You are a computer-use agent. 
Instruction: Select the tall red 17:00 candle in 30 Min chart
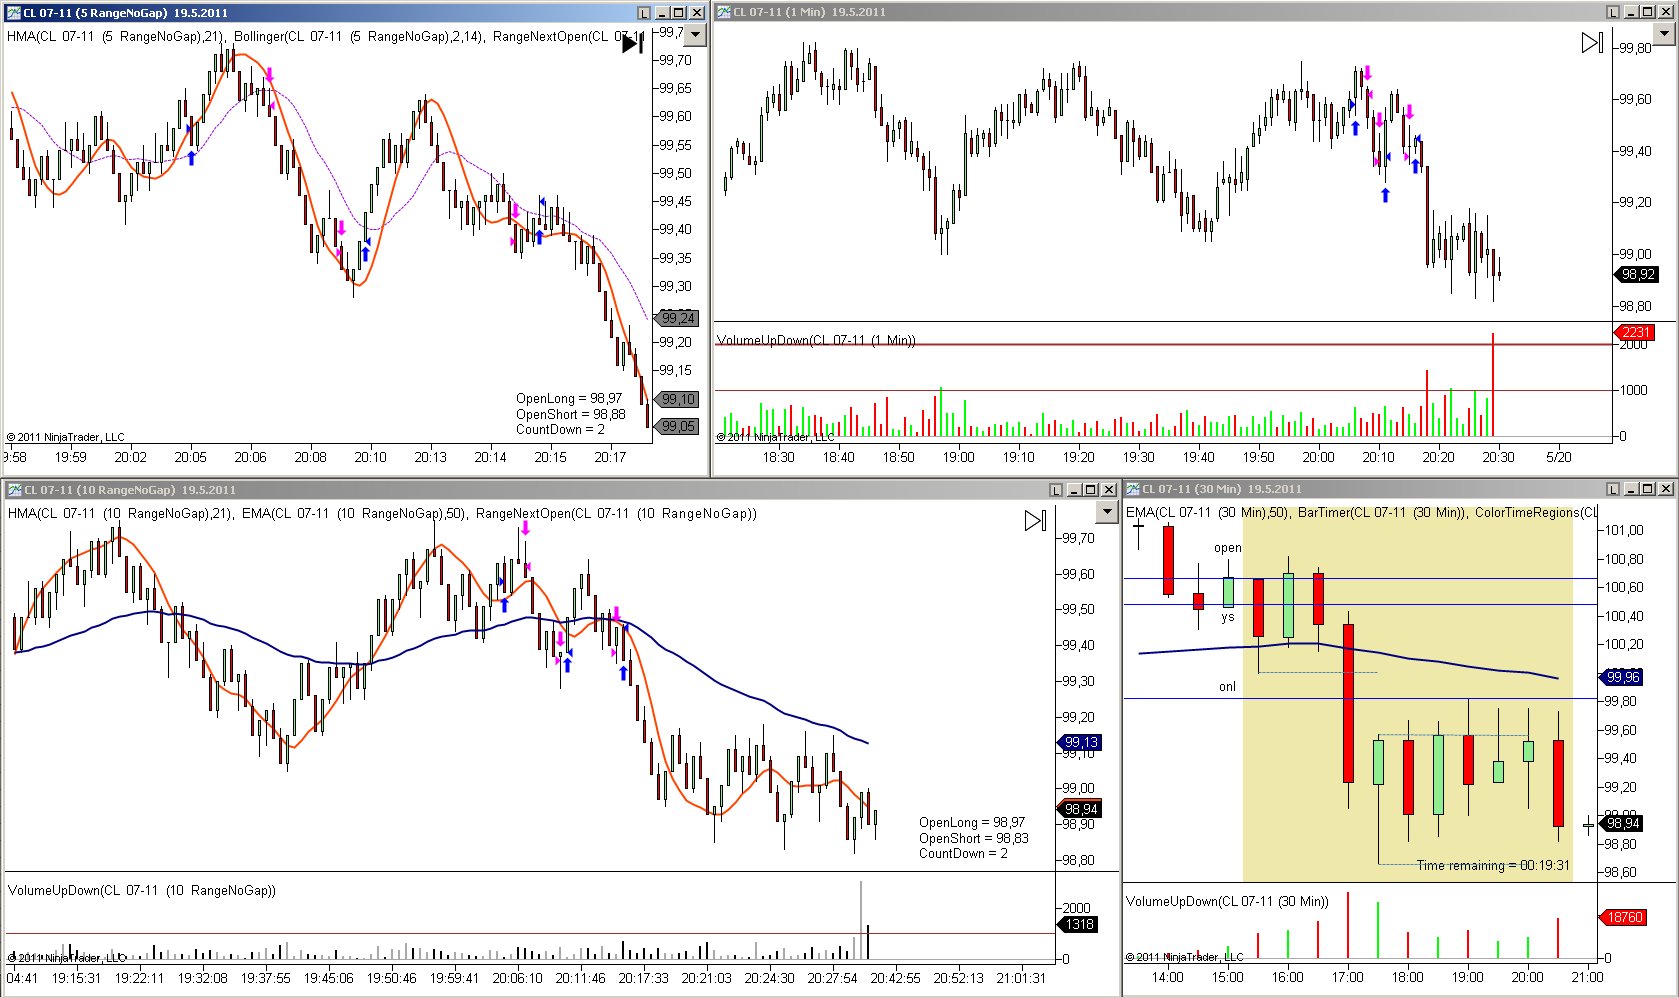point(1348,703)
